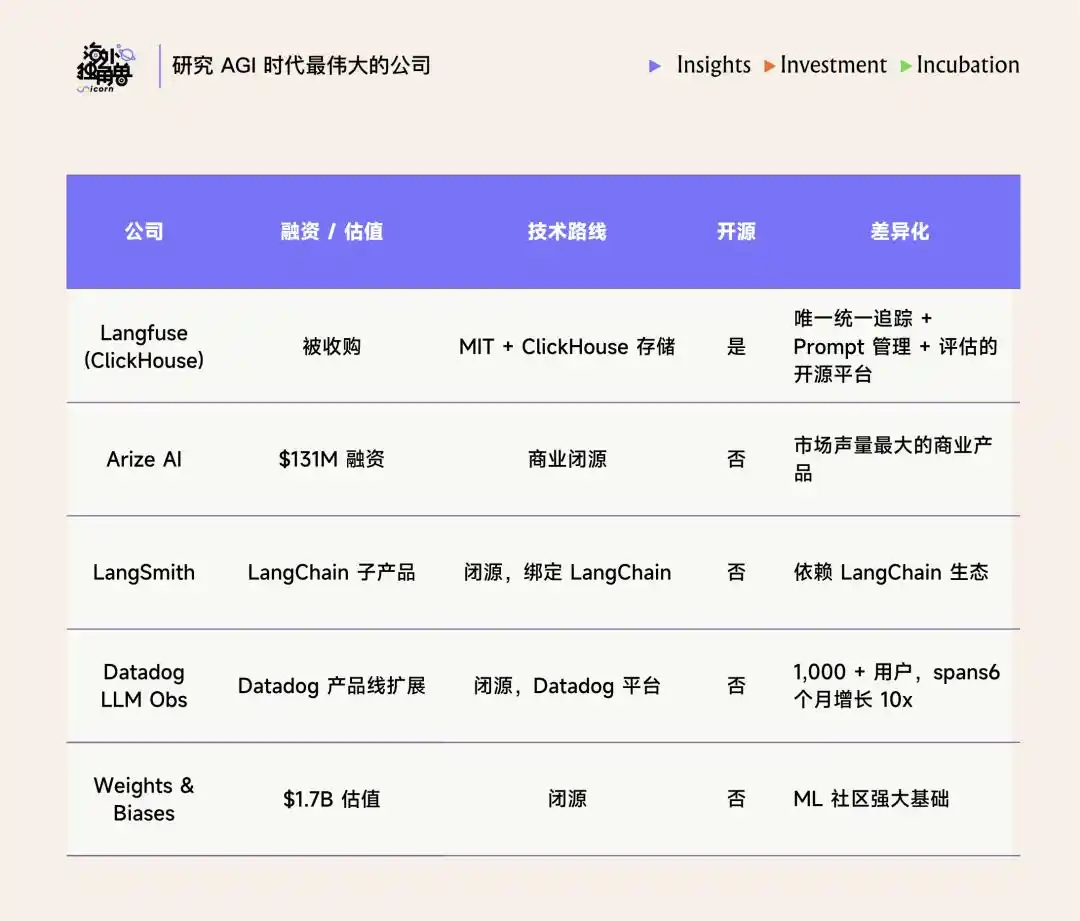Click the 否 cell in the LangSmith row
This screenshot has height=921, width=1080.
(736, 572)
